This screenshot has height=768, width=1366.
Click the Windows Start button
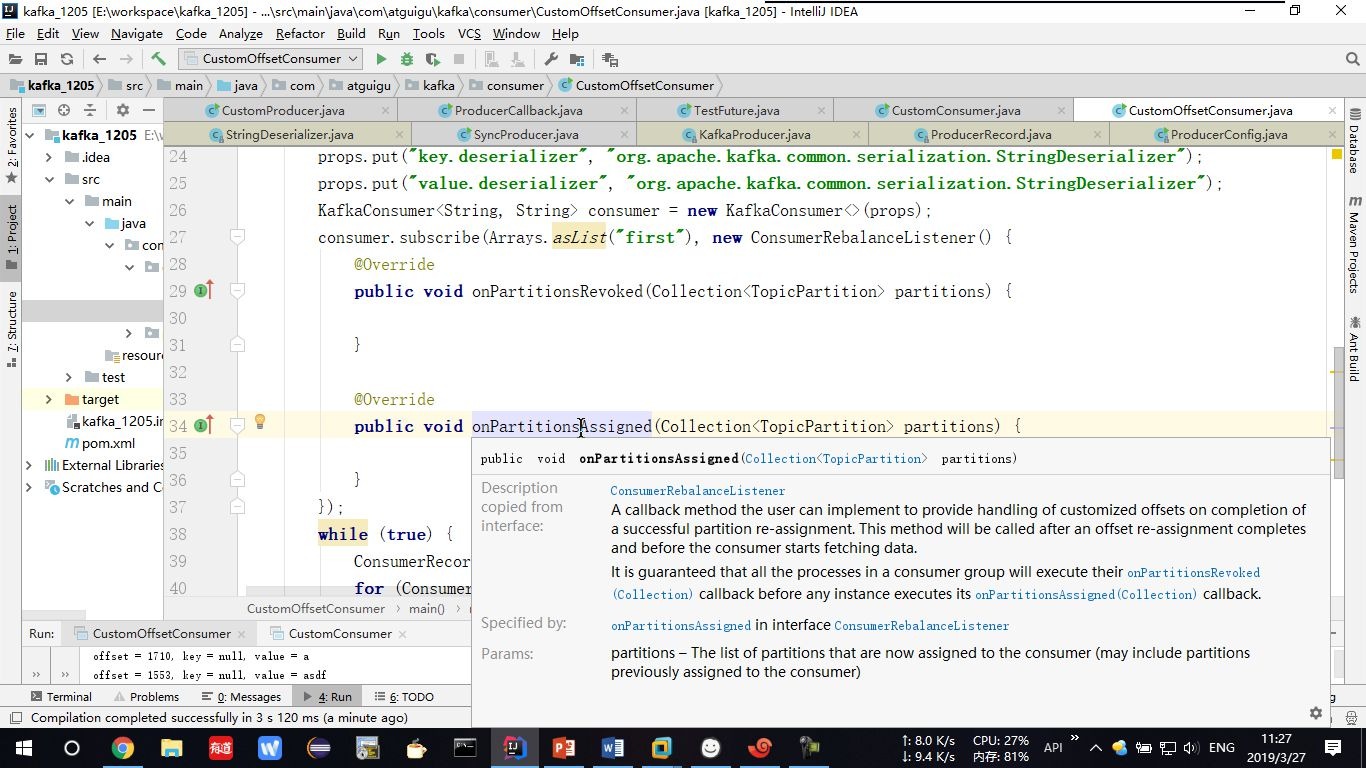pyautogui.click(x=24, y=748)
